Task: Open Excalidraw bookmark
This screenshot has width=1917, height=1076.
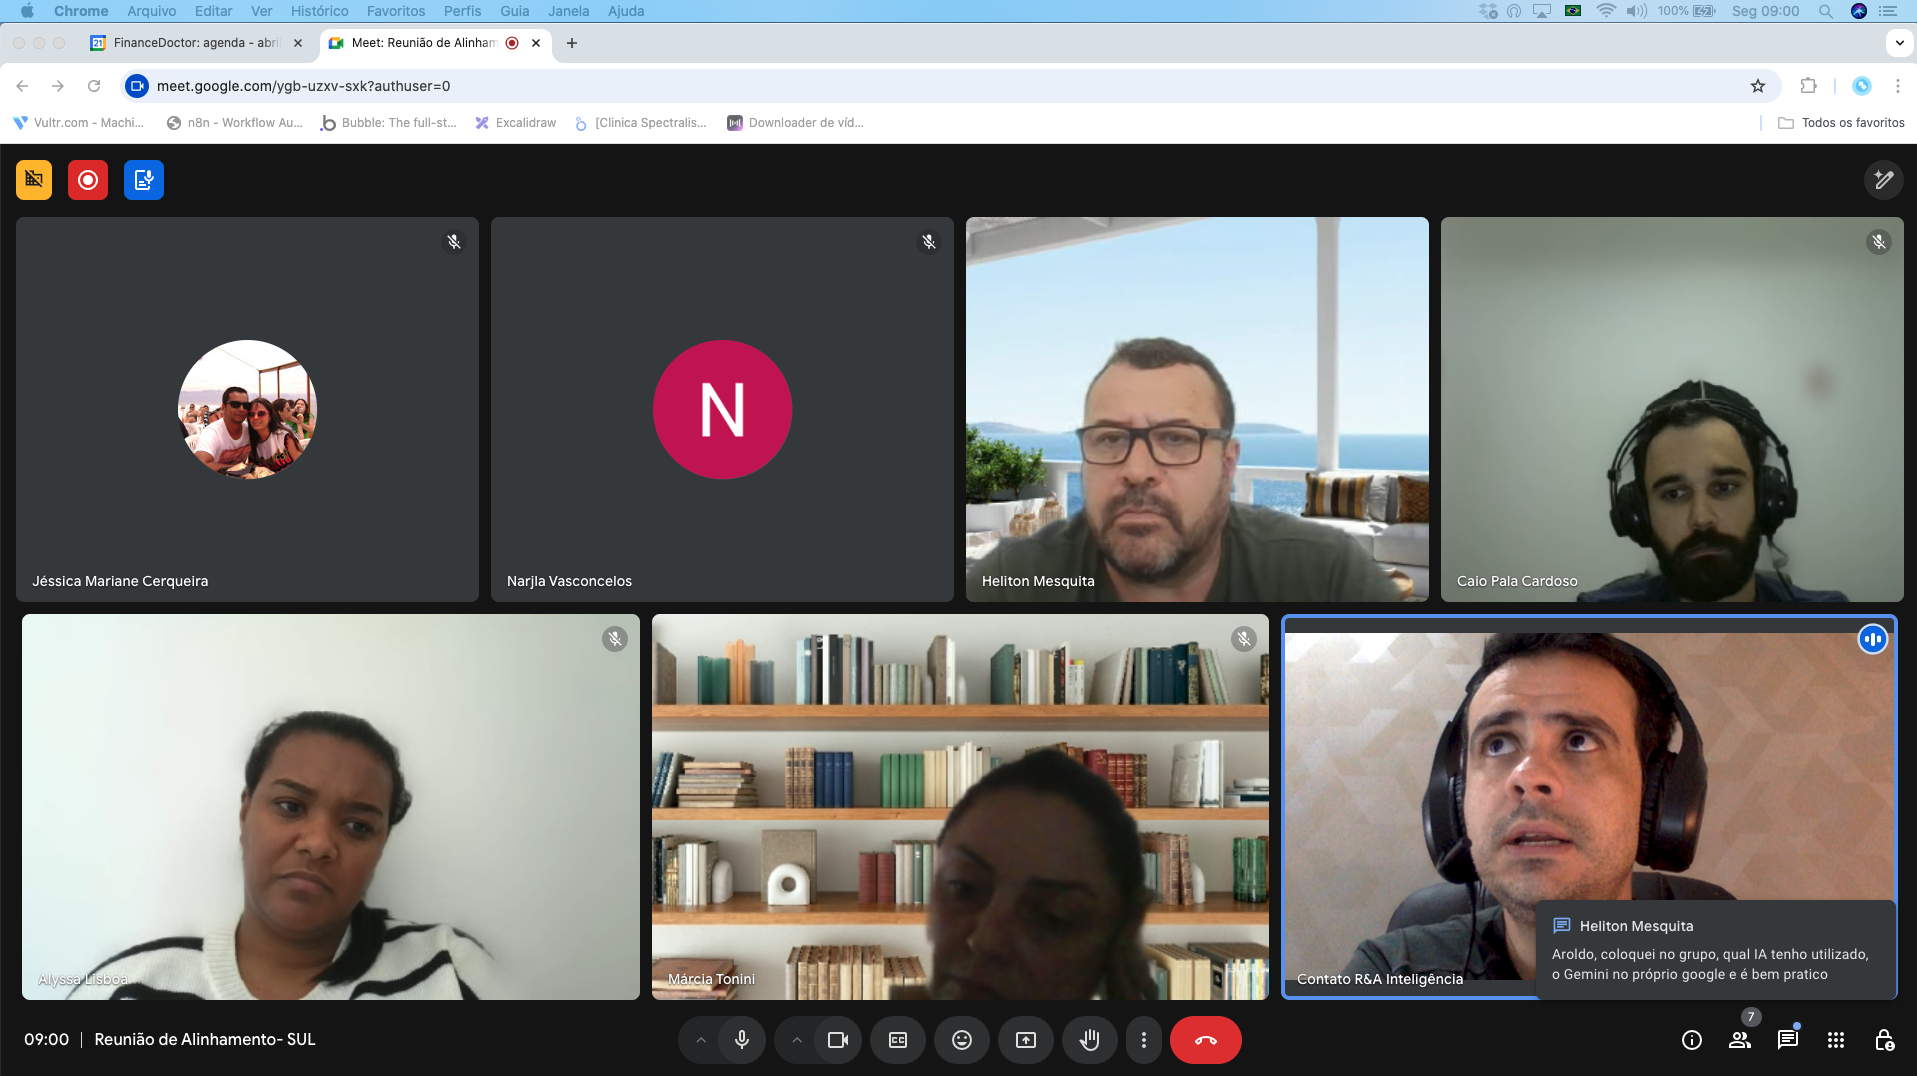Action: (x=515, y=123)
